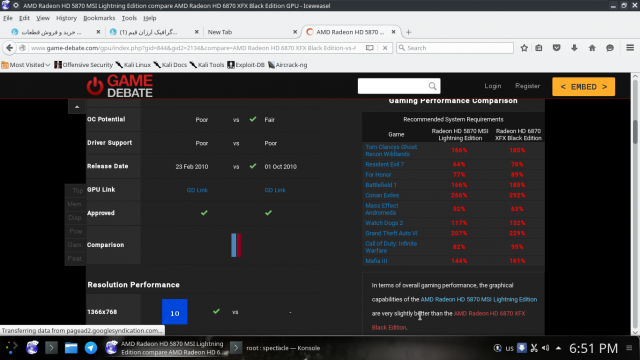Open Resident Evil 7 game link
640x360 pixels.
384,164
